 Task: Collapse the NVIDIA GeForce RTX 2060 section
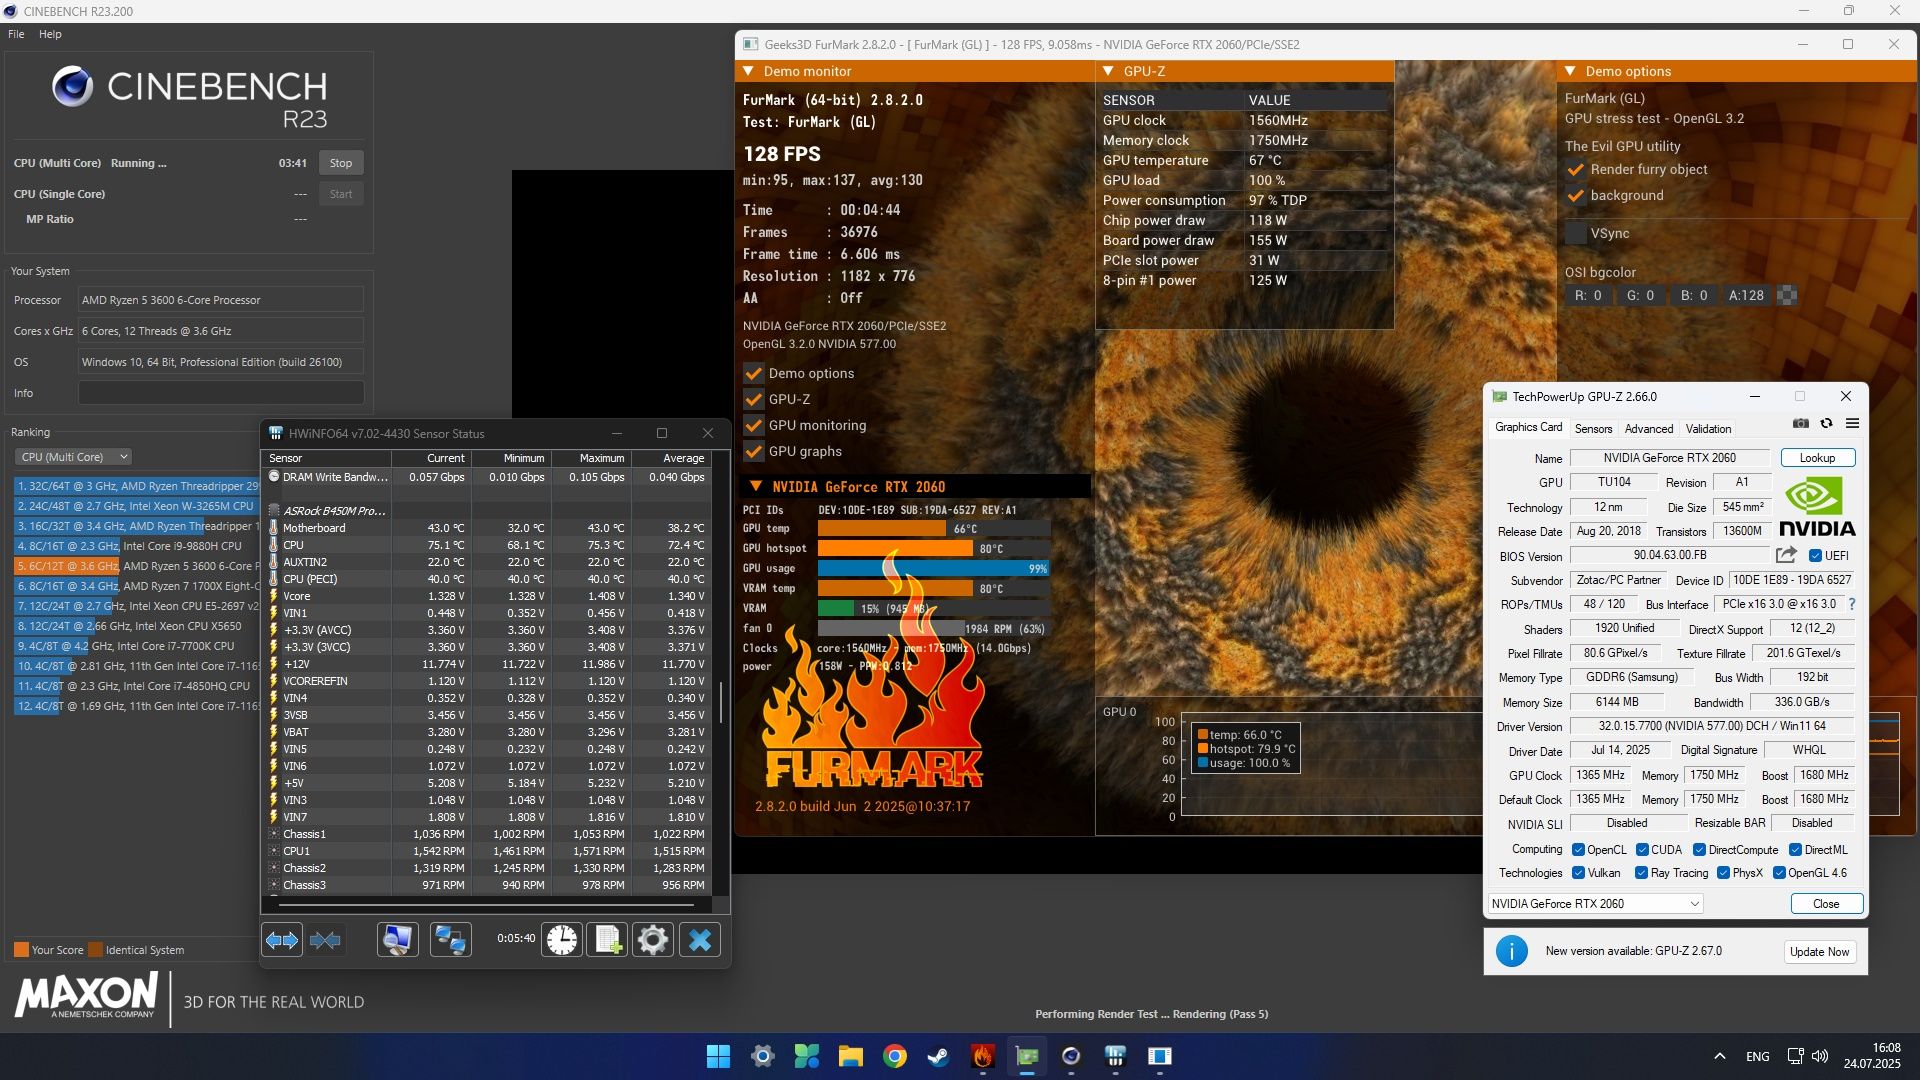[756, 487]
